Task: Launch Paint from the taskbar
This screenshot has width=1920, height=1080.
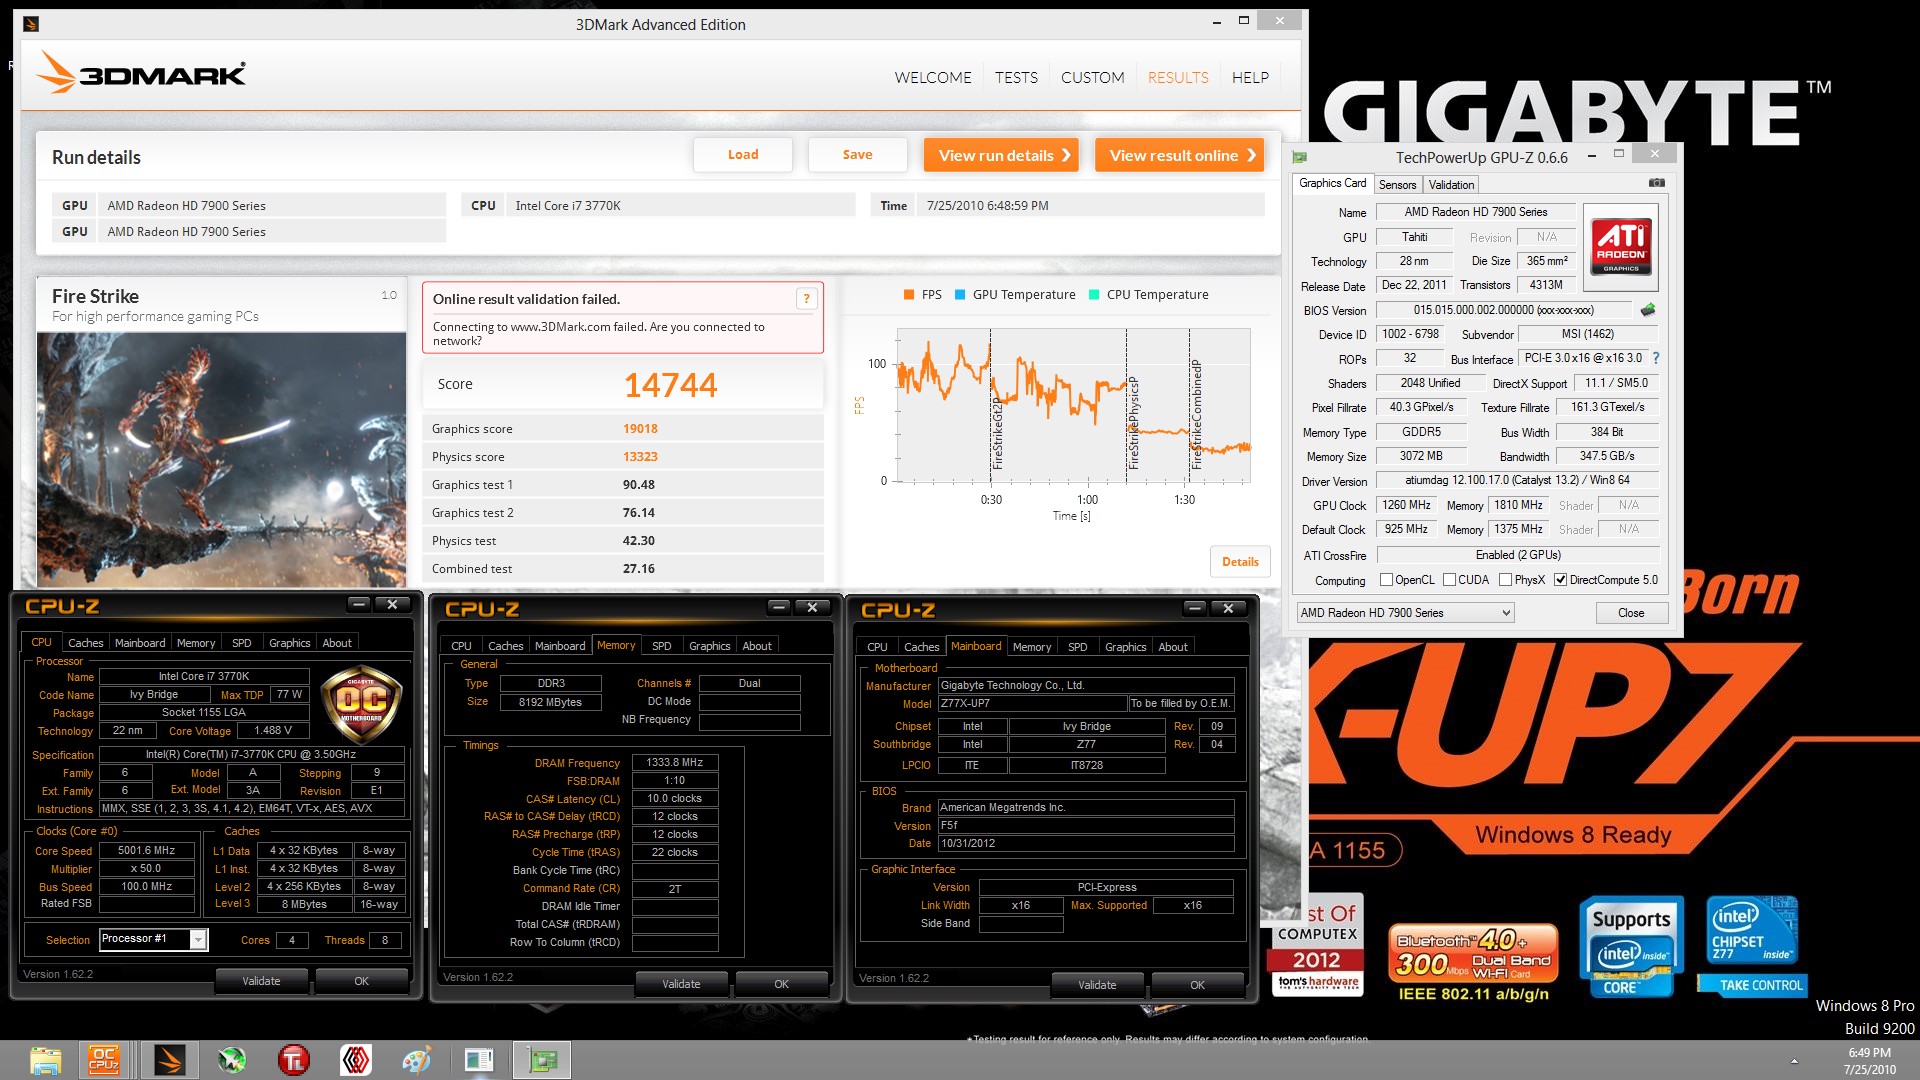Action: click(417, 1060)
